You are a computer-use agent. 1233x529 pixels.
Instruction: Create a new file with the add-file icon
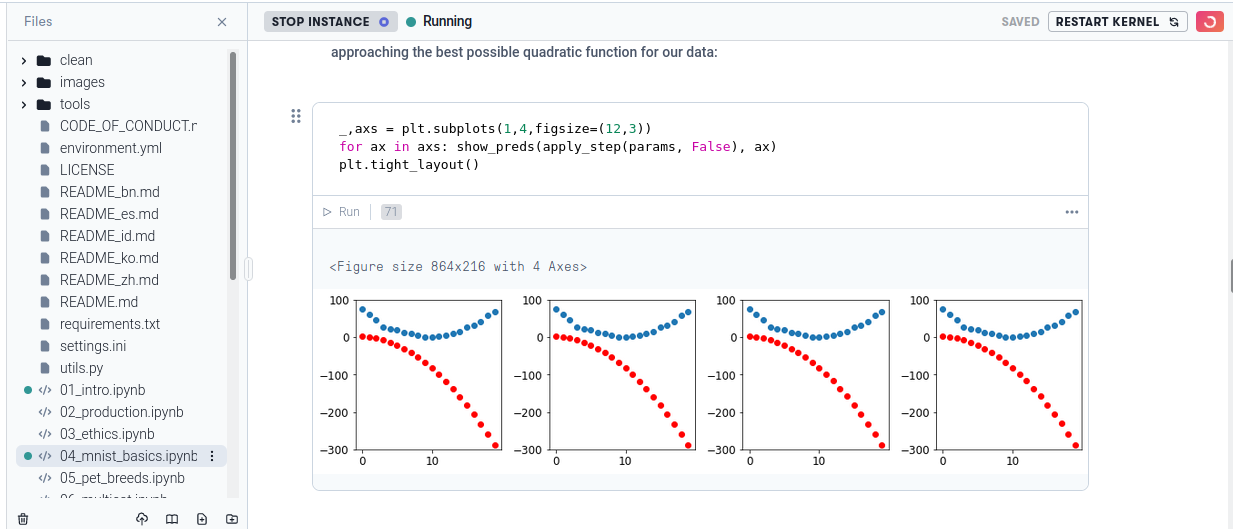[x=202, y=519]
